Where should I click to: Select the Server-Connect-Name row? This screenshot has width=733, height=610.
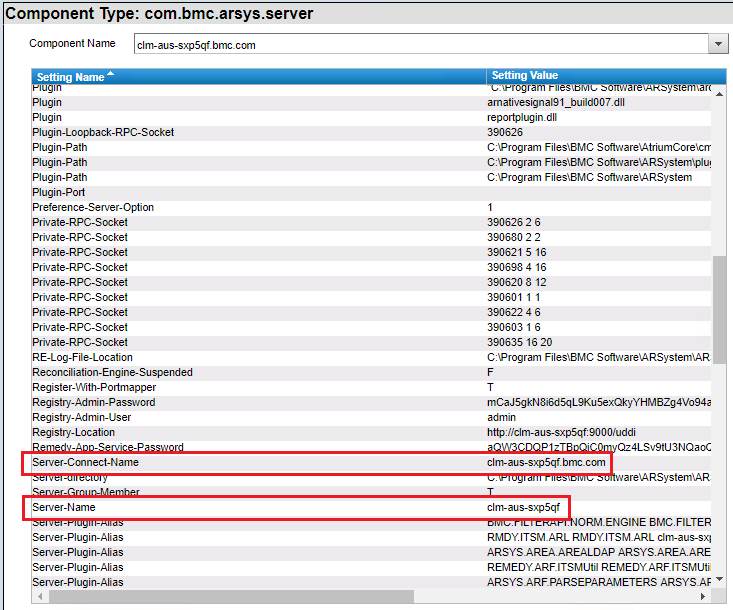372,462
